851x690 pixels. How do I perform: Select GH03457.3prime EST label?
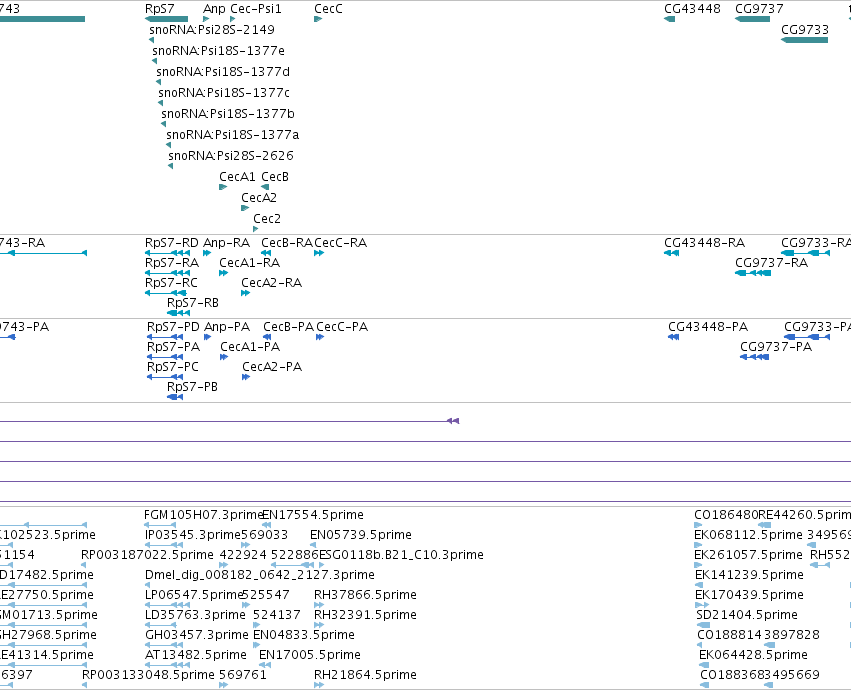pyautogui.click(x=196, y=635)
